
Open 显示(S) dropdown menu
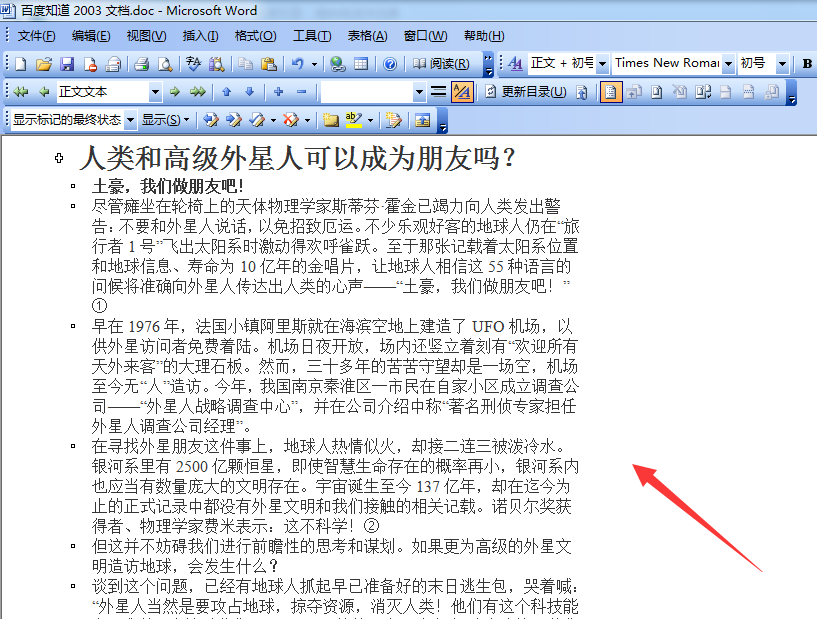(166, 120)
